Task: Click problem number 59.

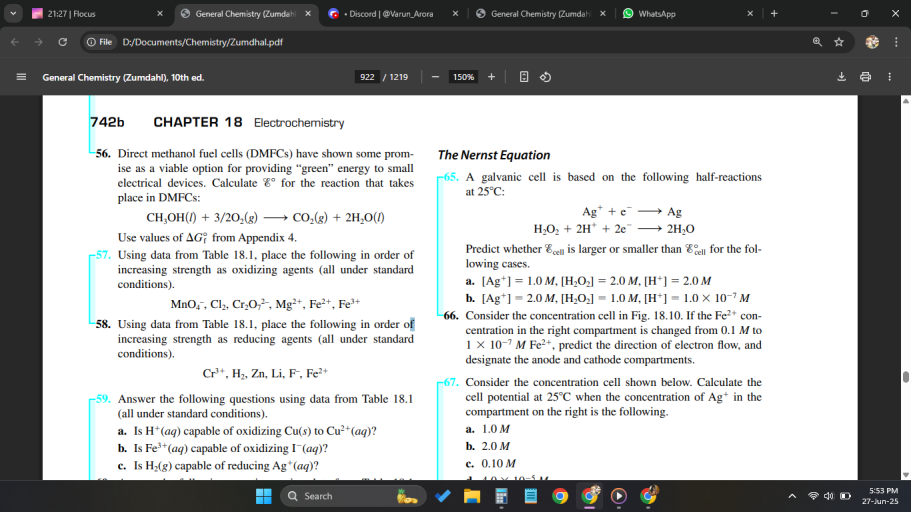Action: pyautogui.click(x=103, y=399)
